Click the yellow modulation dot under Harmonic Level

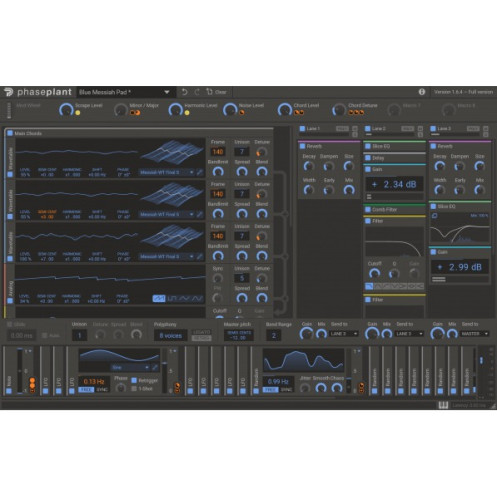187,113
